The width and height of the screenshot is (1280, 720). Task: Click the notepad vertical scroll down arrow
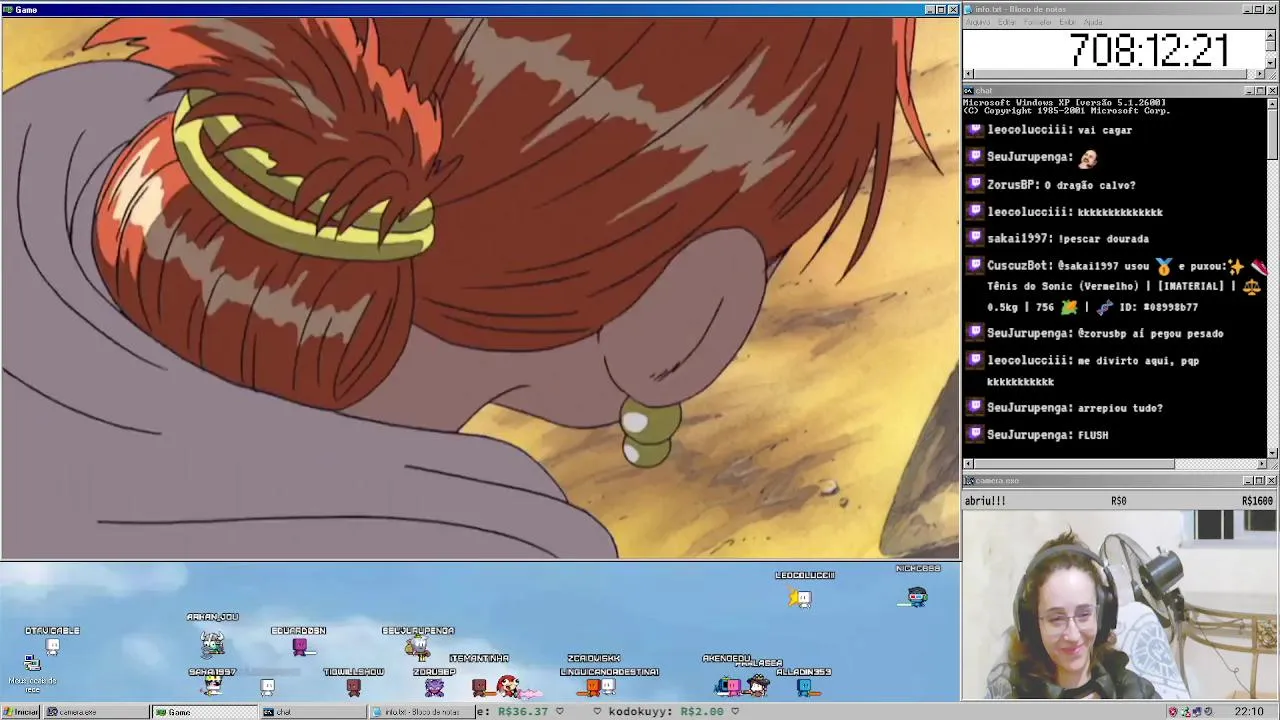pyautogui.click(x=1272, y=63)
